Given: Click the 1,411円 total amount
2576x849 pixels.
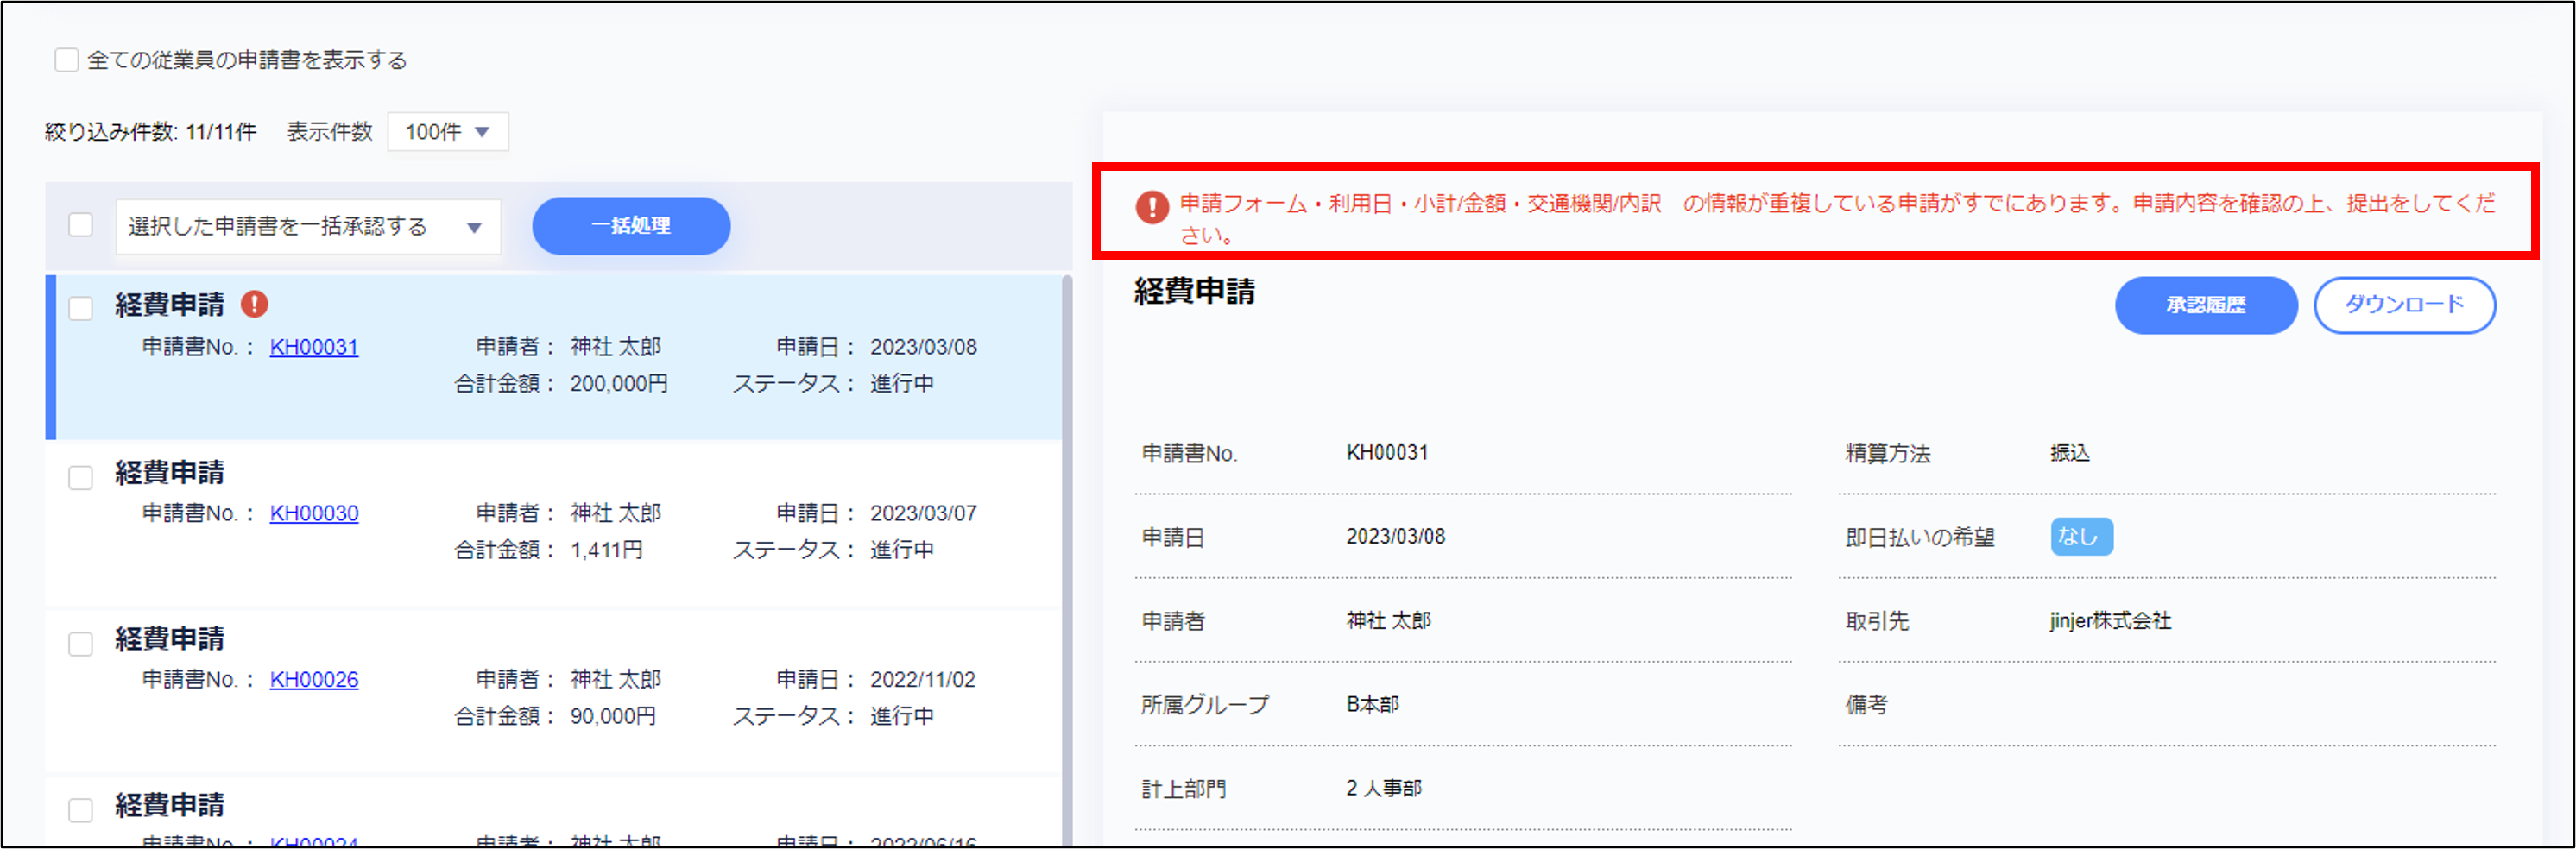Looking at the screenshot, I should tap(606, 550).
